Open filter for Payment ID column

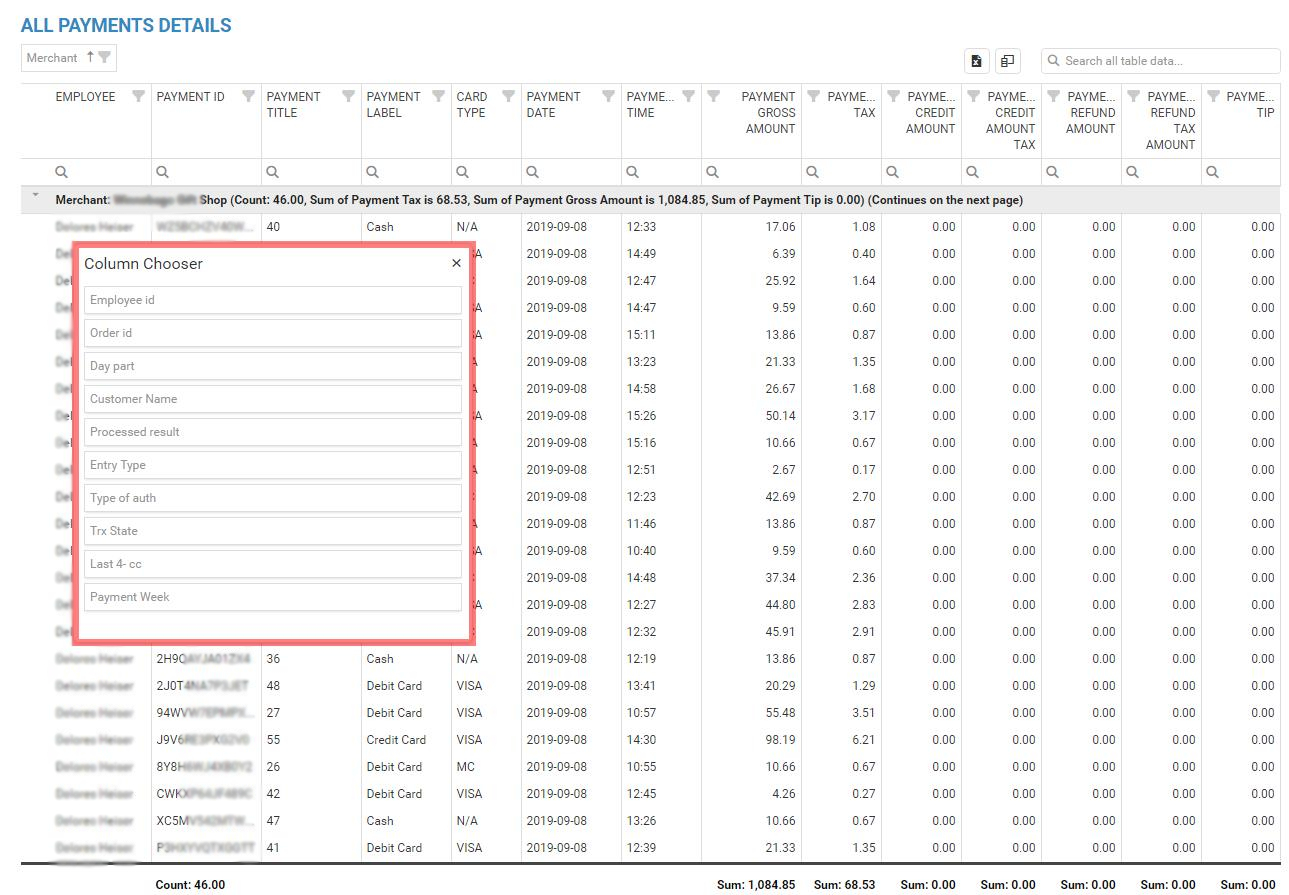pos(249,97)
